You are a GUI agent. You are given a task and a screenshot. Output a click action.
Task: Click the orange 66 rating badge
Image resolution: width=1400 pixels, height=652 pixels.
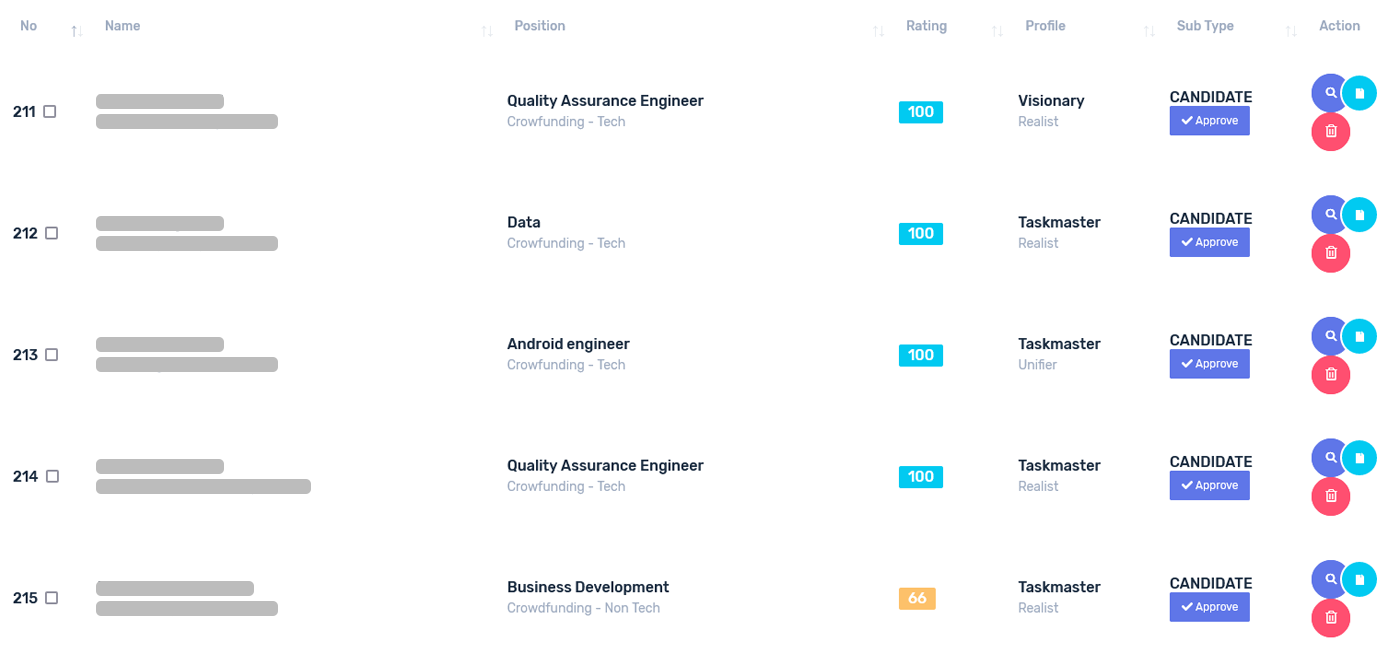917,598
